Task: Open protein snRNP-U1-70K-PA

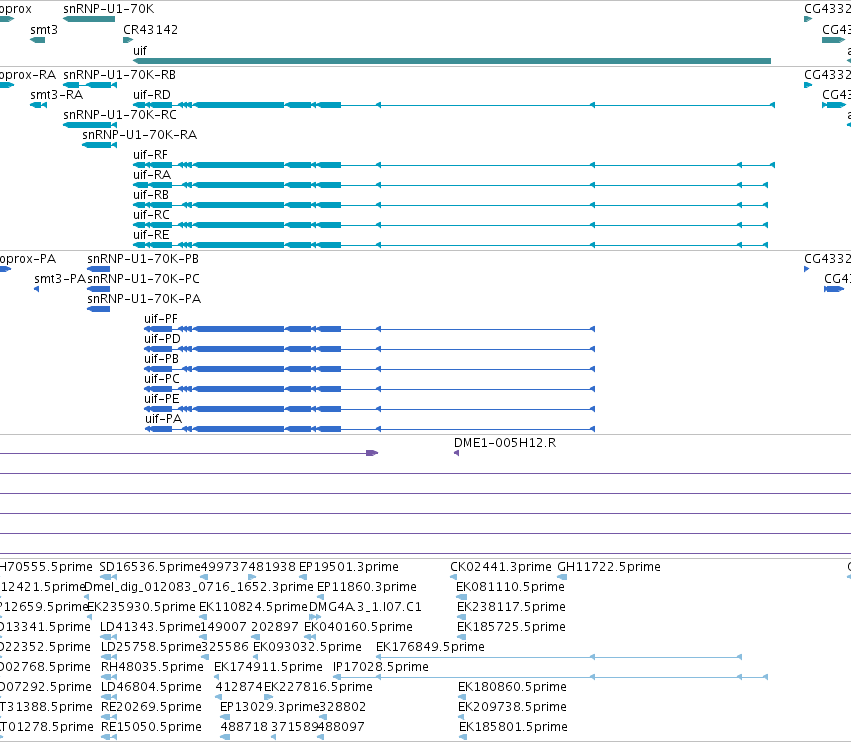Action: 144,299
